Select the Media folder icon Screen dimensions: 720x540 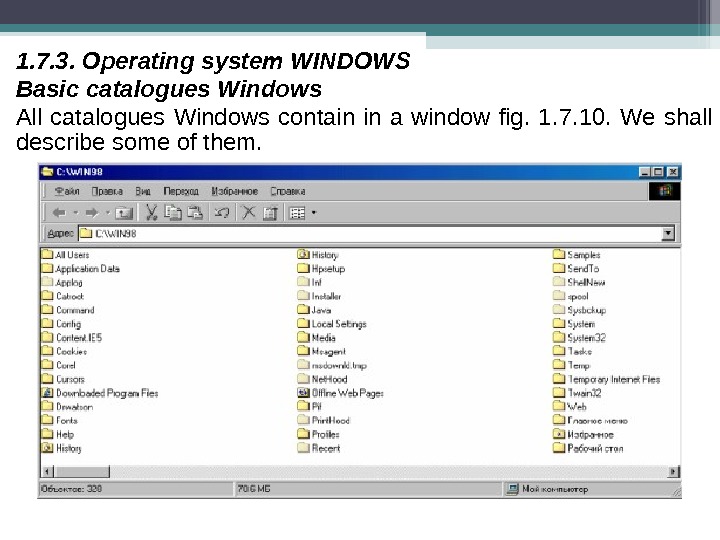[x=304, y=338]
